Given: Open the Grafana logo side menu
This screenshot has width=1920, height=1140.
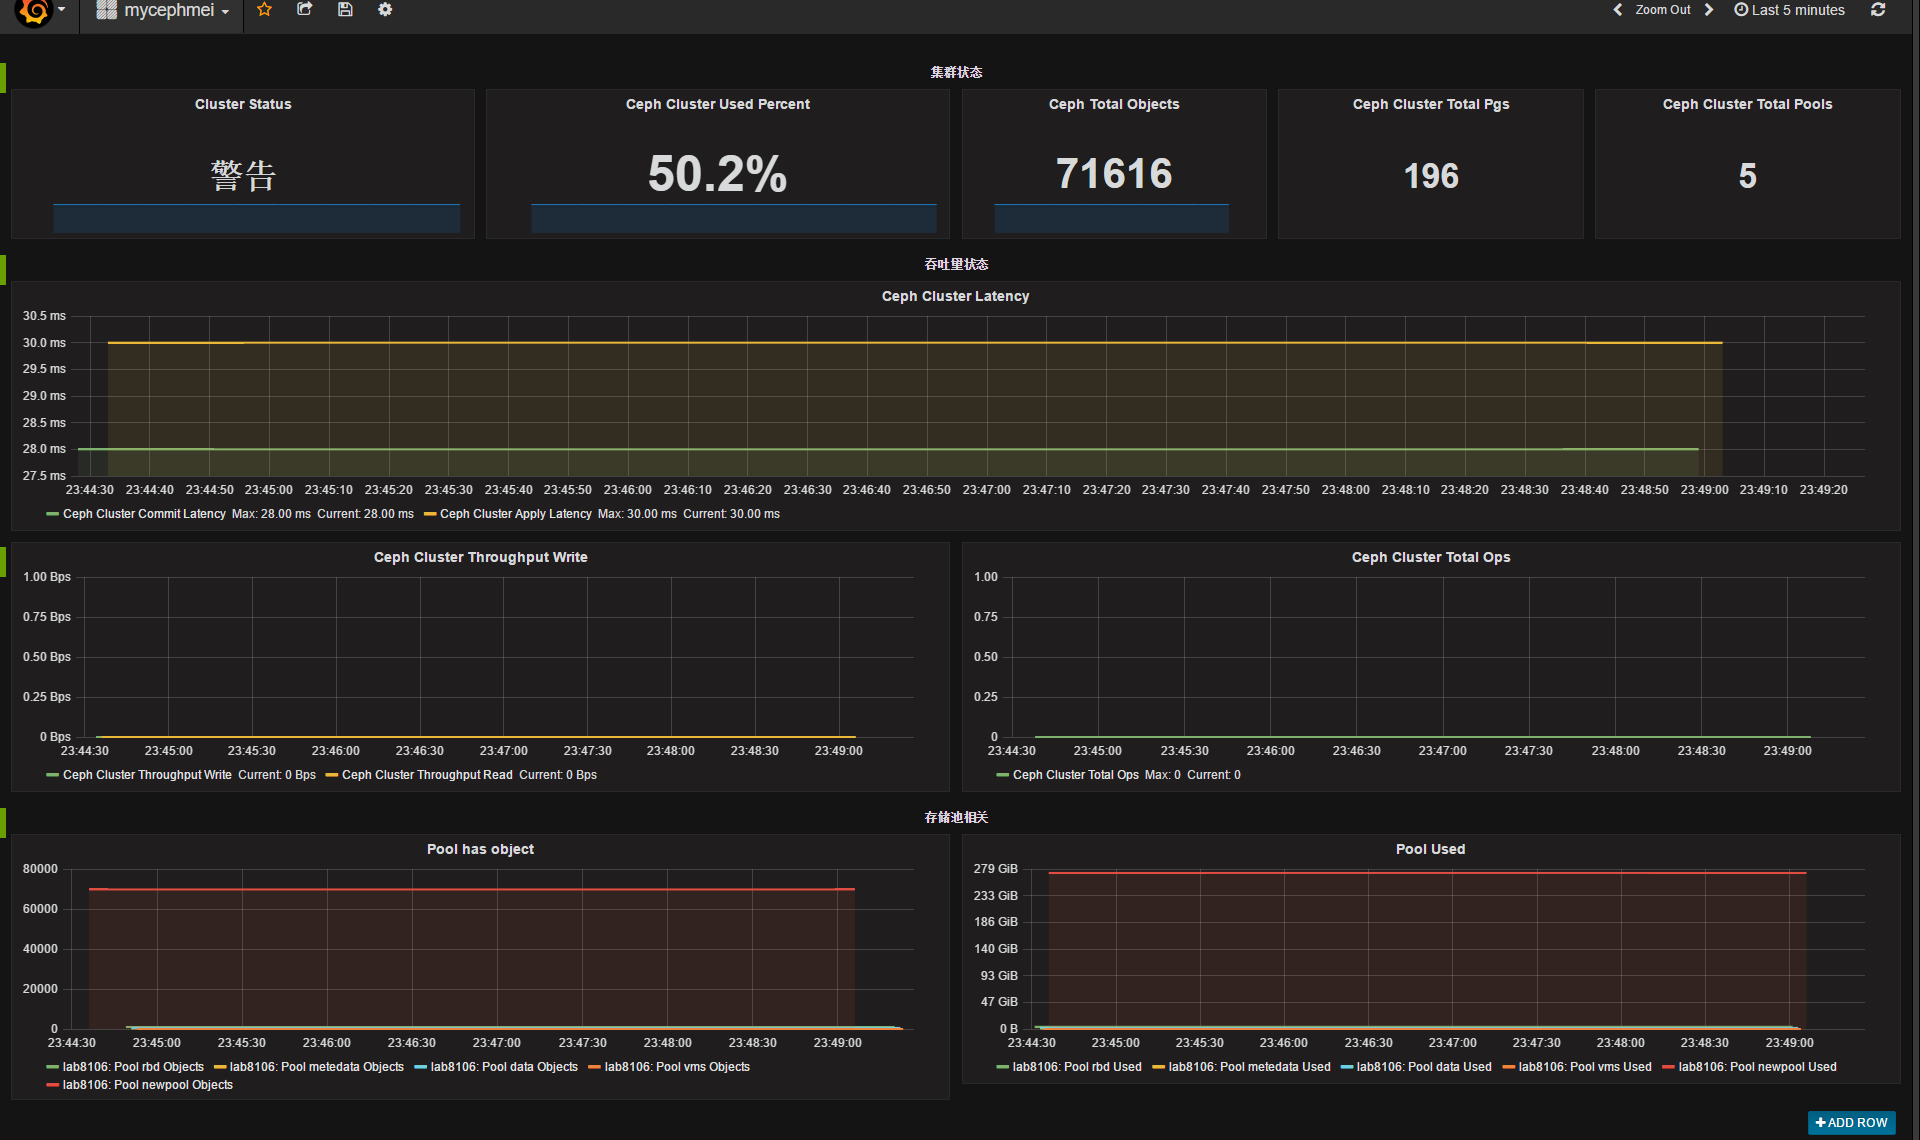Looking at the screenshot, I should pyautogui.click(x=35, y=11).
